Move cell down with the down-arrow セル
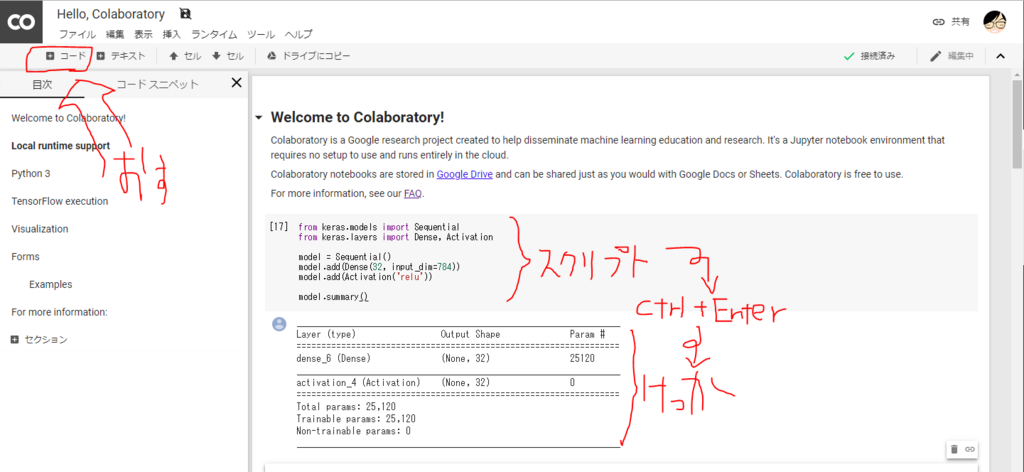 228,56
